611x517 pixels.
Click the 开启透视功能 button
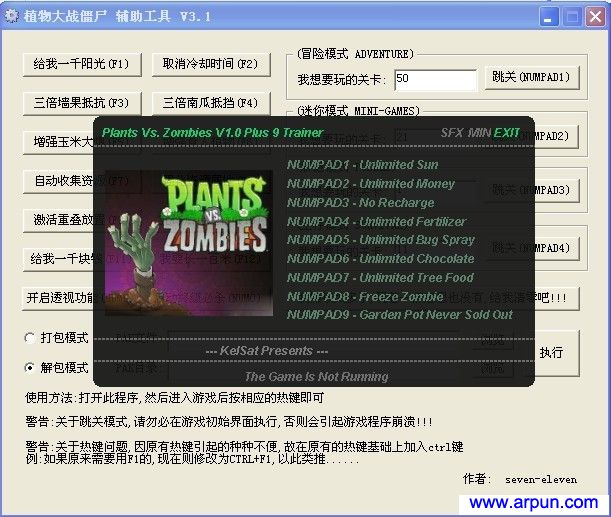pyautogui.click(x=58, y=298)
